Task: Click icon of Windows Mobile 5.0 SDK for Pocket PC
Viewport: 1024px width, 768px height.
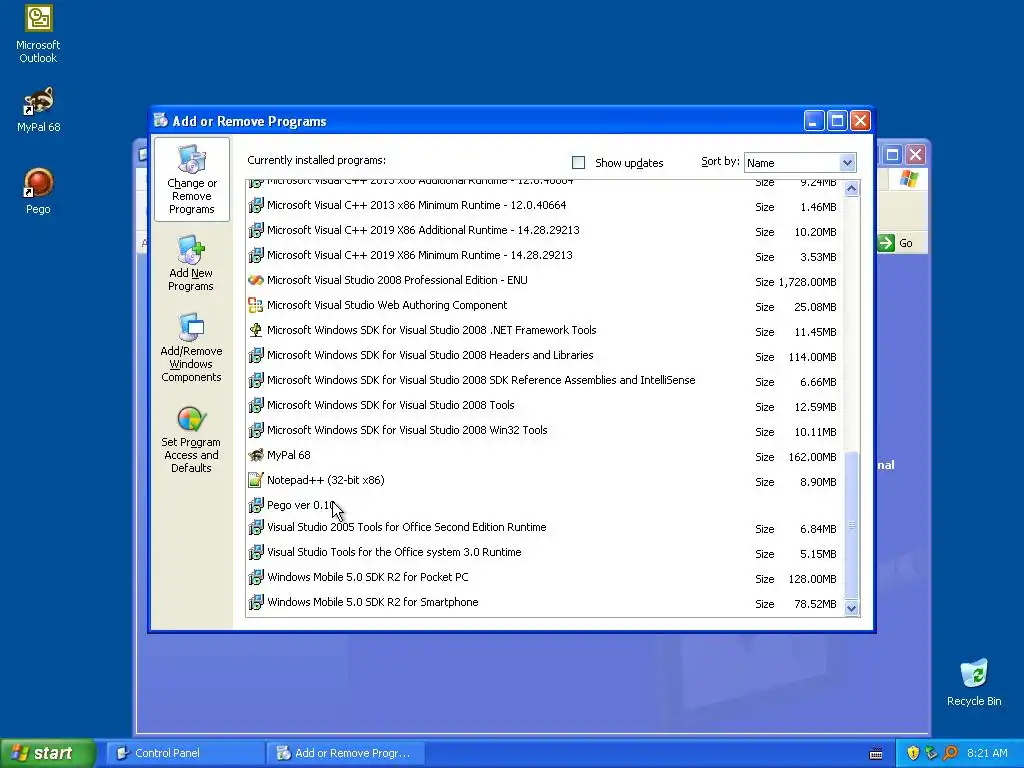Action: (x=255, y=577)
